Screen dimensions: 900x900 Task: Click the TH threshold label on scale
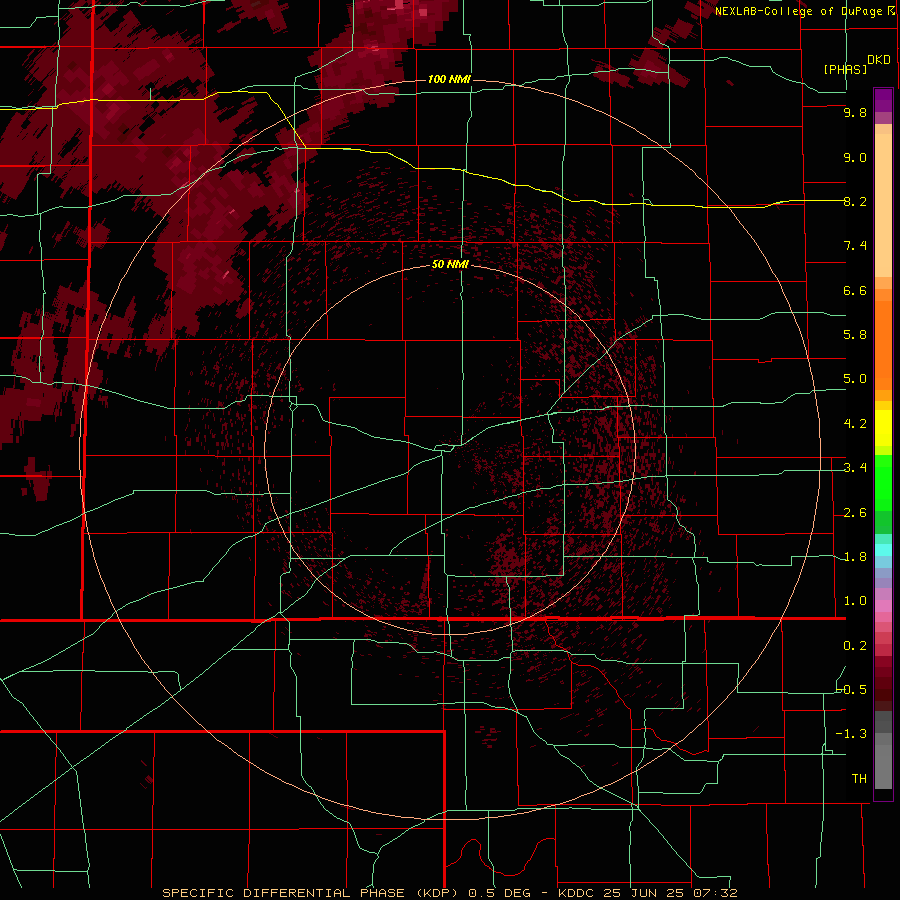(x=859, y=779)
